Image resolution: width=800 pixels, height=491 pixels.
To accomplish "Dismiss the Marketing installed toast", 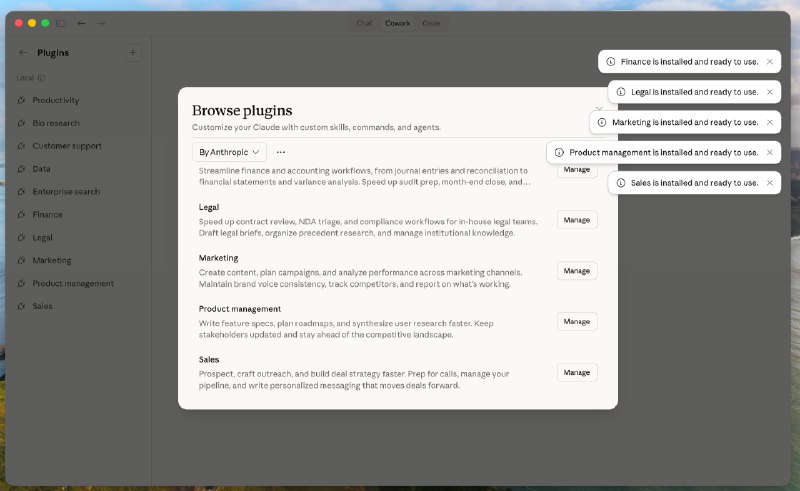I will (769, 122).
